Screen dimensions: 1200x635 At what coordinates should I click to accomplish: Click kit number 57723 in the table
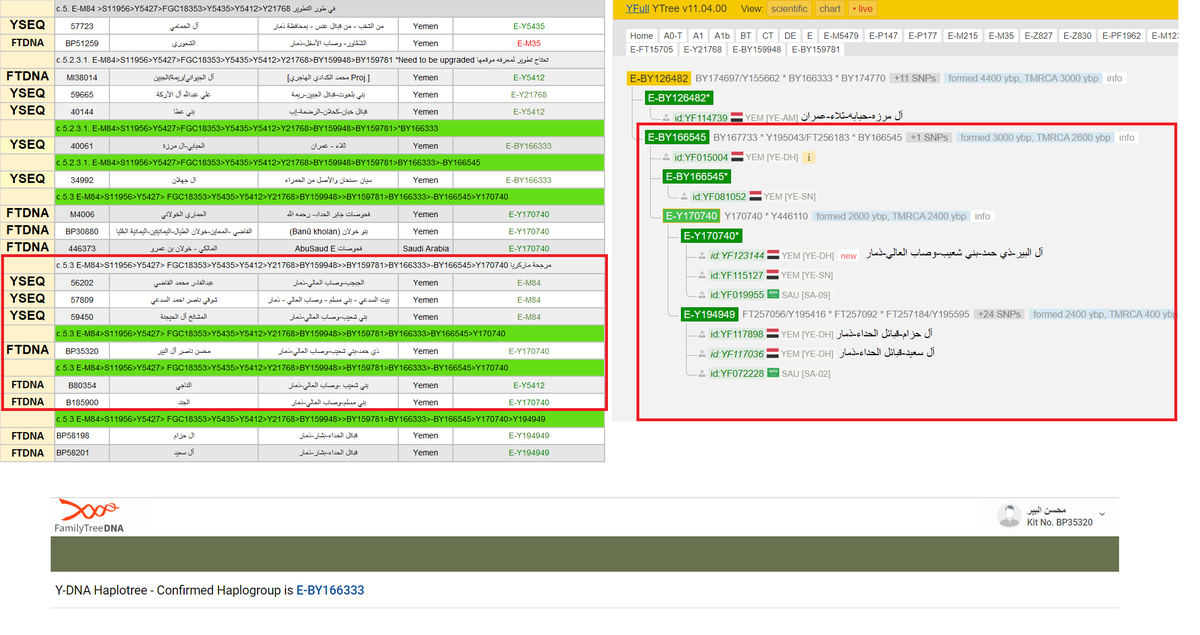click(x=82, y=26)
